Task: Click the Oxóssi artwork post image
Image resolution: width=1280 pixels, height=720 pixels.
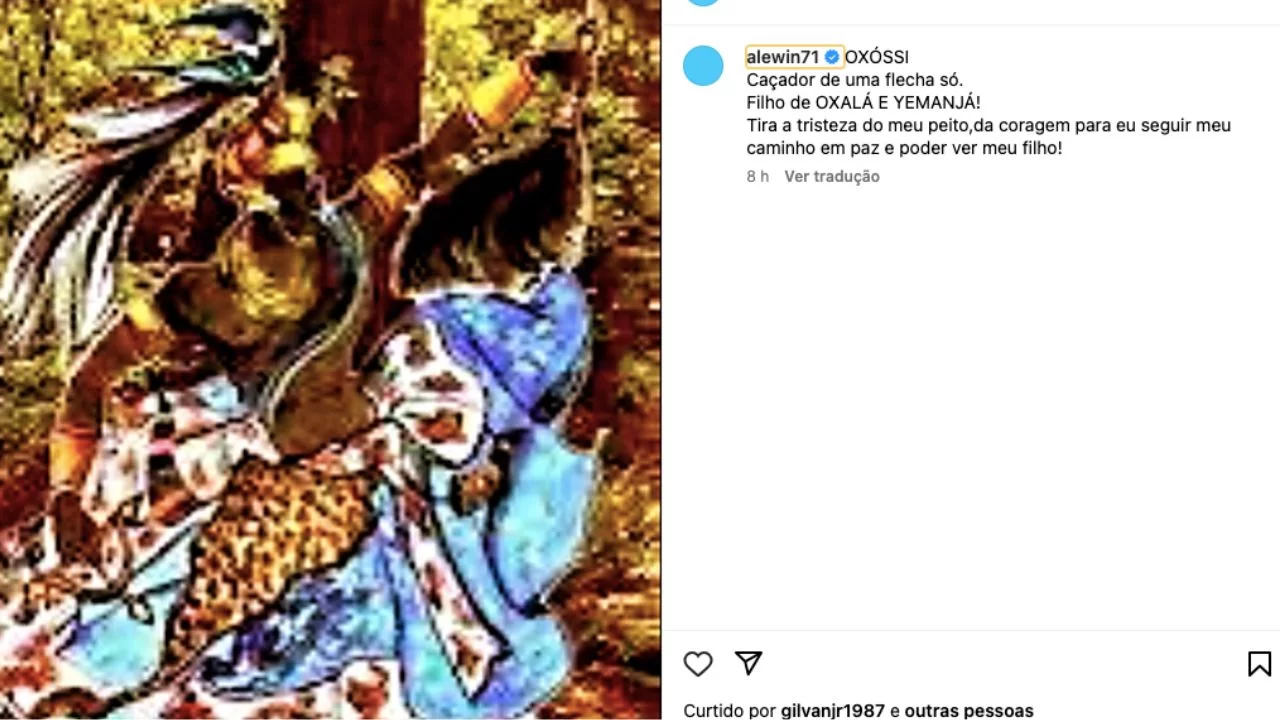Action: pyautogui.click(x=330, y=360)
